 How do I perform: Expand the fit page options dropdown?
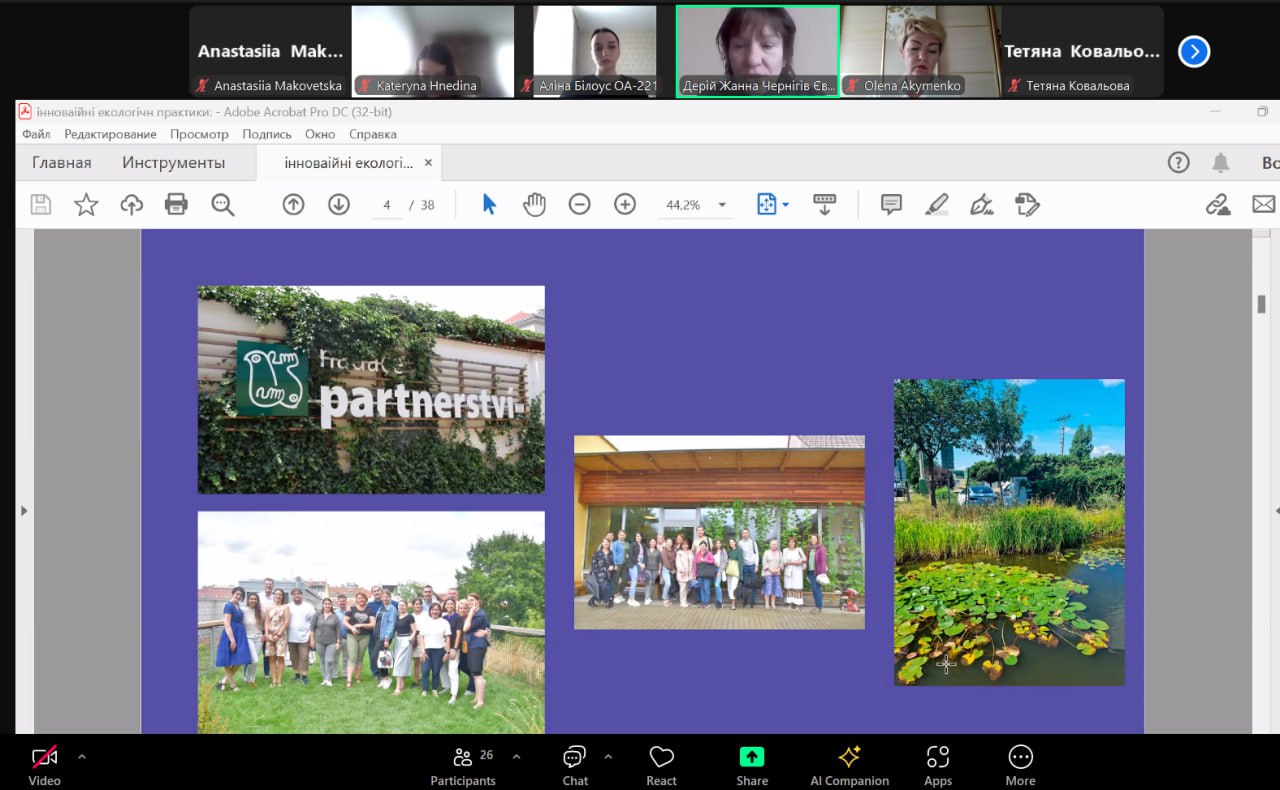785,205
